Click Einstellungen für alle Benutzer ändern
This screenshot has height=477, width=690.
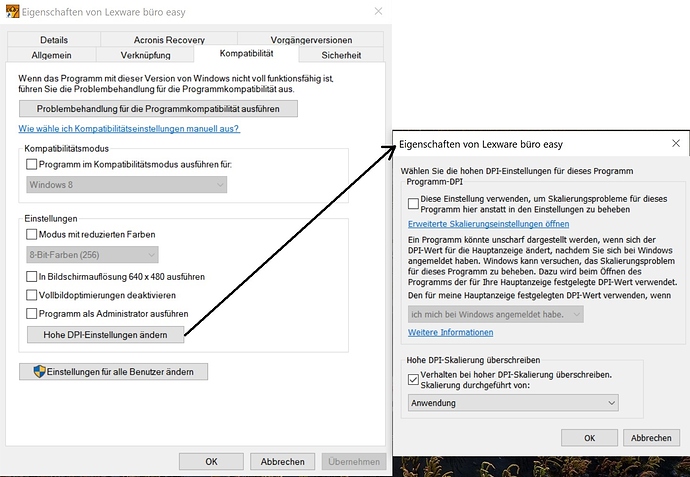114,372
